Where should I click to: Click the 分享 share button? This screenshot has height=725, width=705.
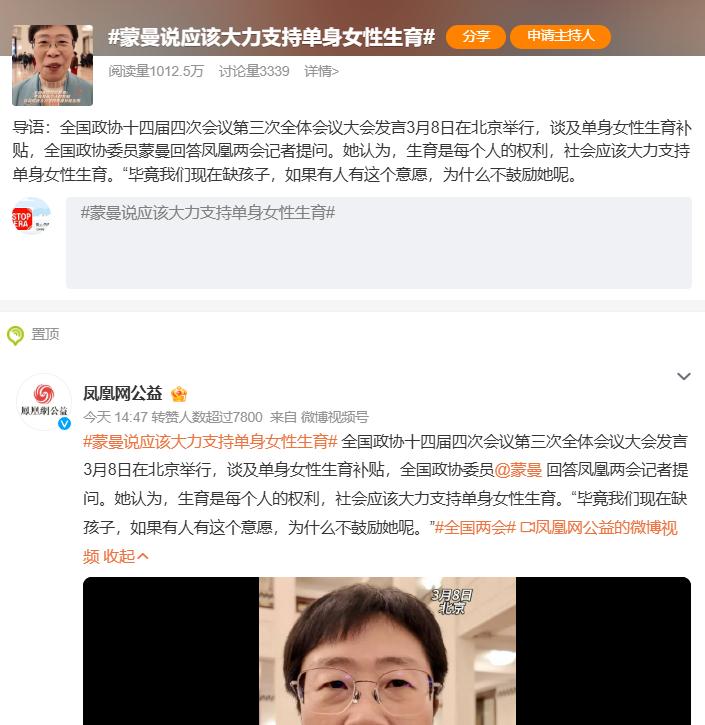[x=476, y=37]
